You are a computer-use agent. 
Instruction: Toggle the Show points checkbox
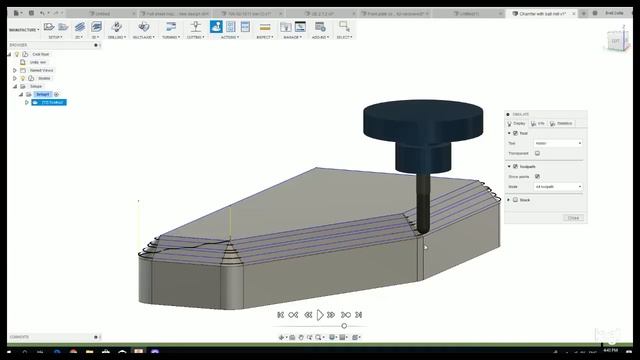[x=537, y=176]
